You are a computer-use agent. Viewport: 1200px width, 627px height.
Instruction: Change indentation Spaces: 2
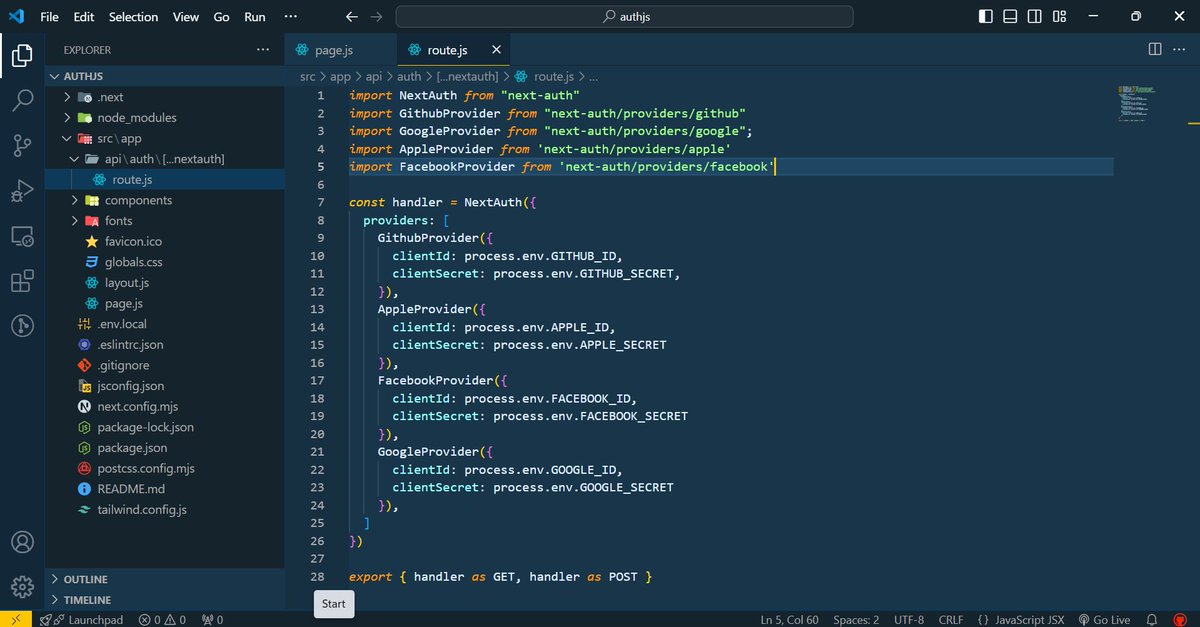856,619
